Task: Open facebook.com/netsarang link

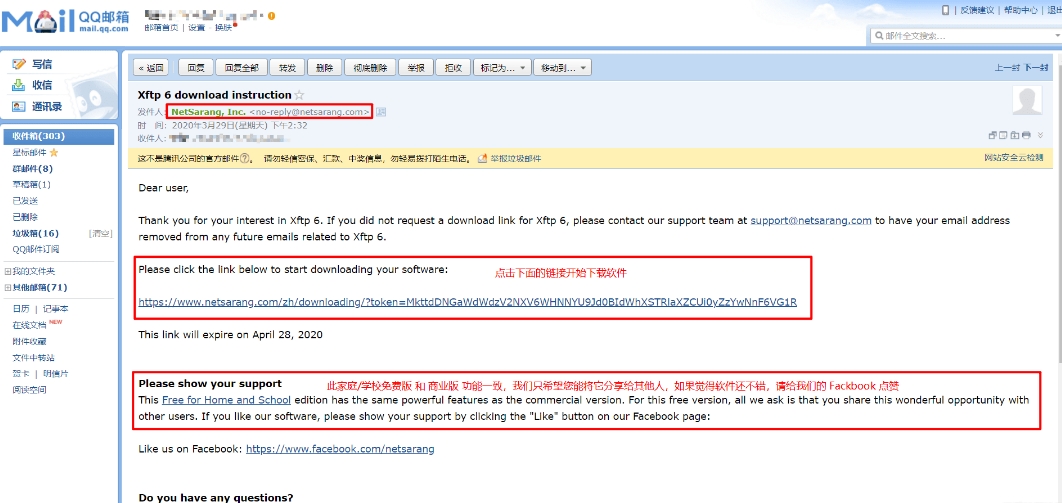Action: [340, 449]
